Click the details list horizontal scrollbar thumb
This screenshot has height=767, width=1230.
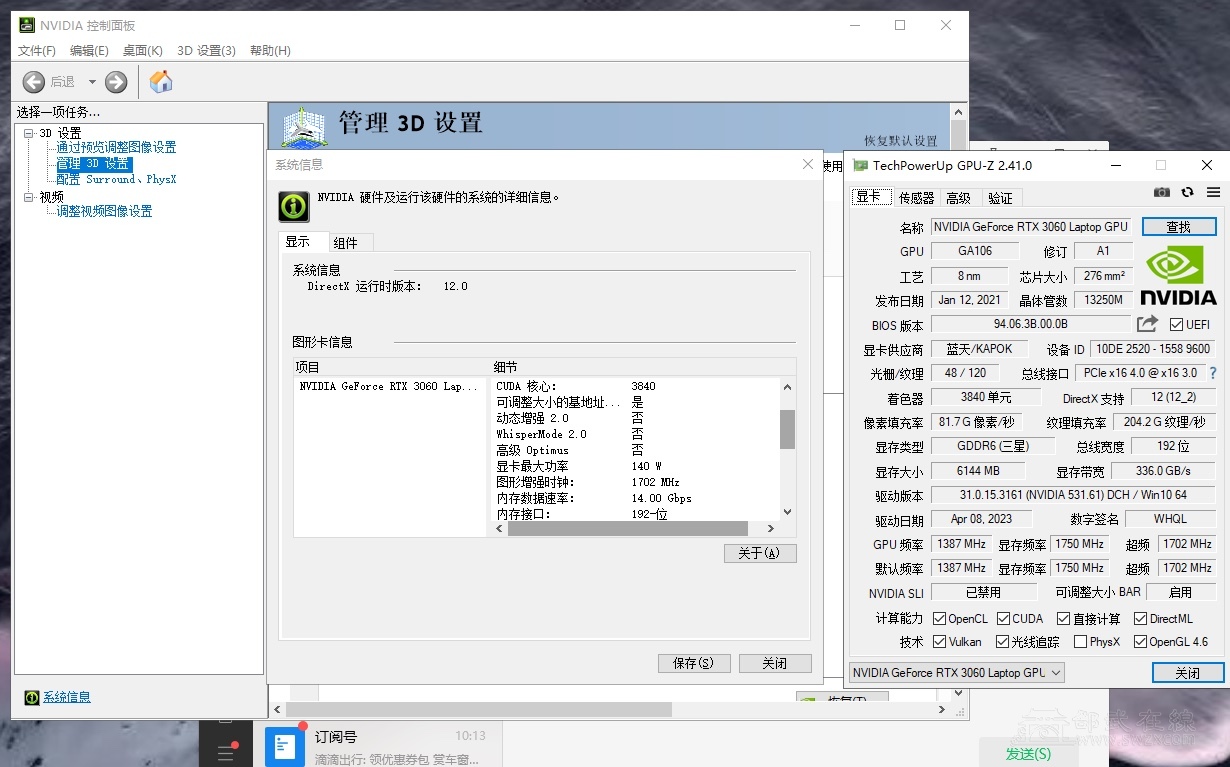pos(628,529)
